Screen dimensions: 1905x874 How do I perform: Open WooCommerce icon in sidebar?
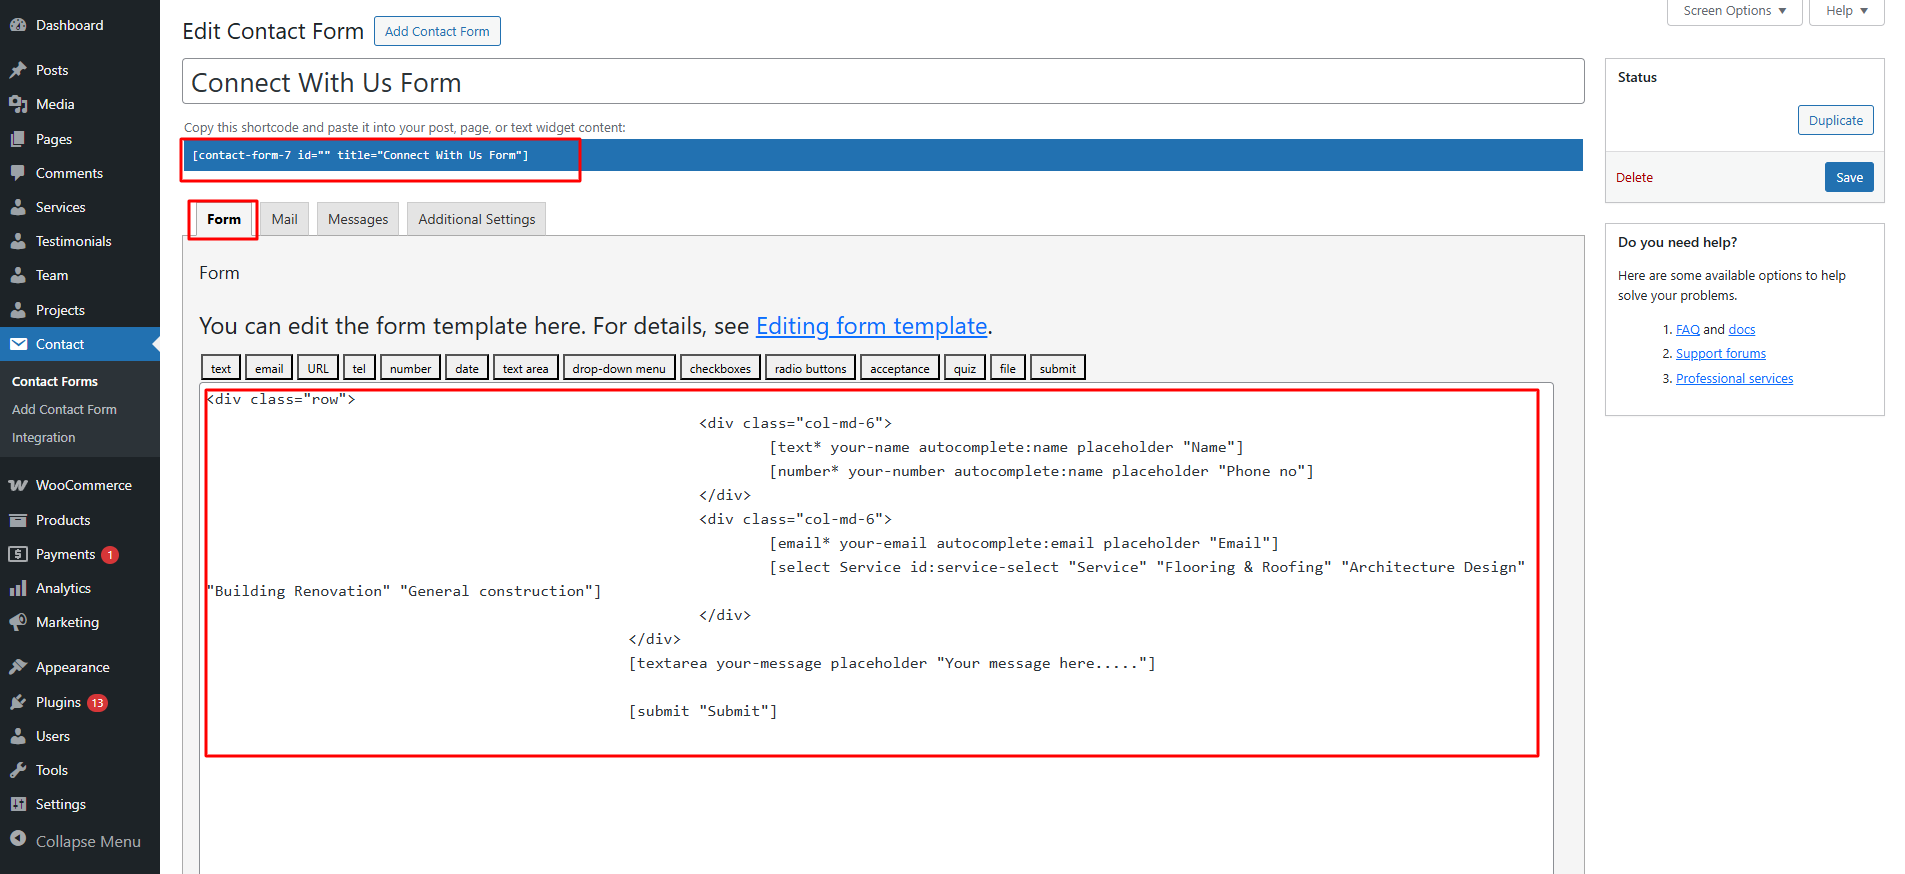[18, 485]
